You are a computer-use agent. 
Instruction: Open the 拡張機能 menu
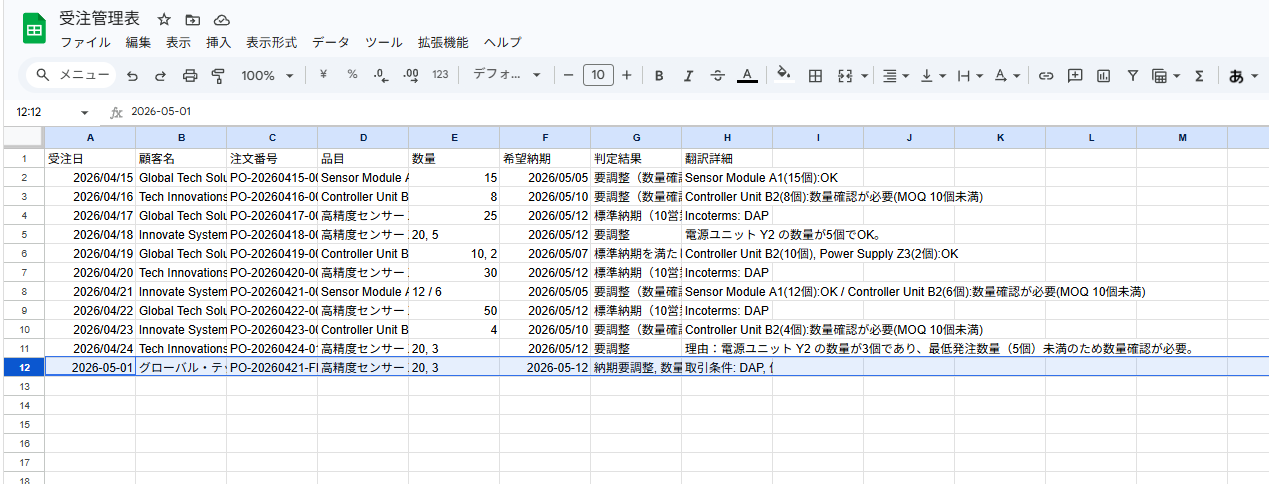pos(443,42)
